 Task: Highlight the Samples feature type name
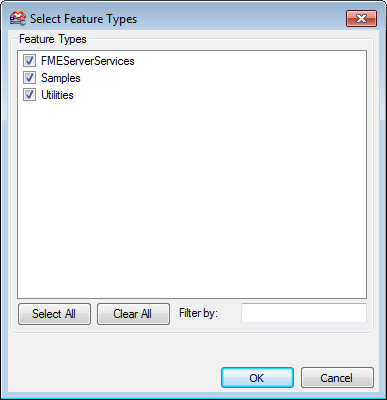click(x=61, y=78)
